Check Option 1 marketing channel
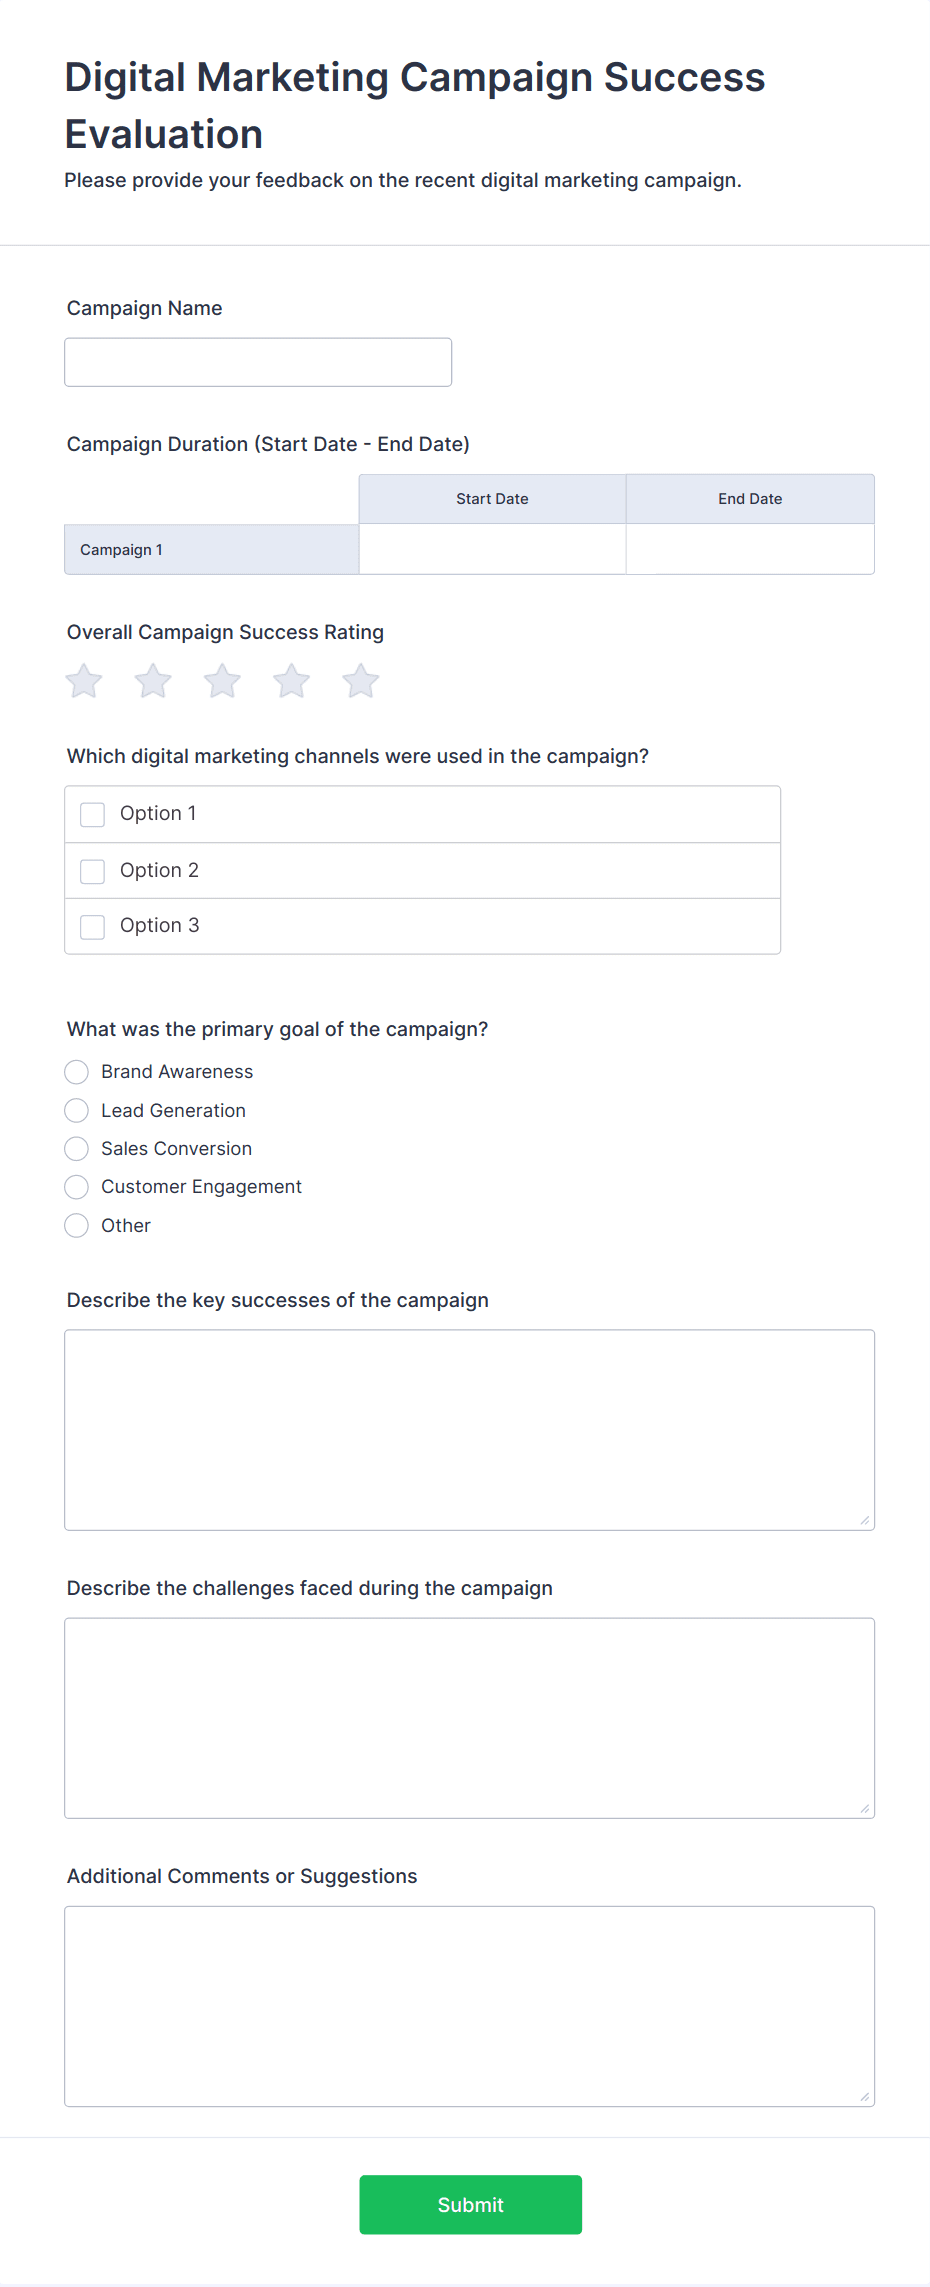The image size is (930, 2287). point(92,814)
